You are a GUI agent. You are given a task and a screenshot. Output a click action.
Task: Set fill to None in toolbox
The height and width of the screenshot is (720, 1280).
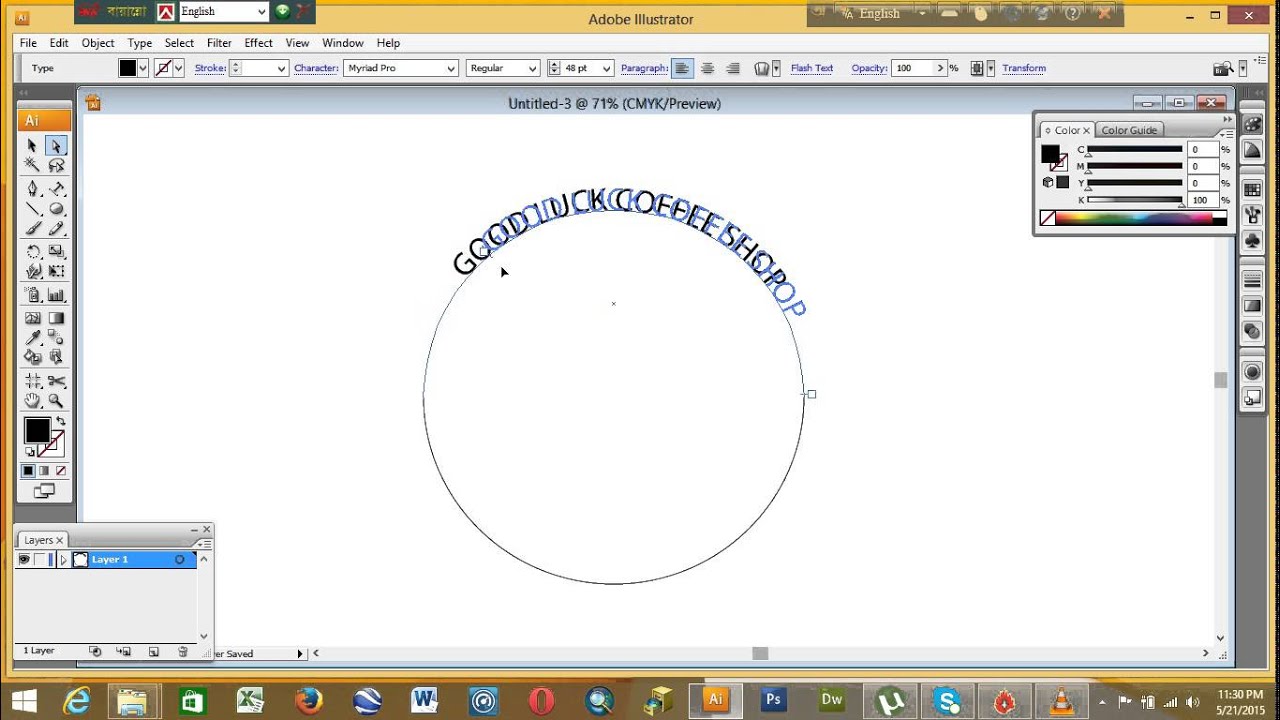[61, 471]
